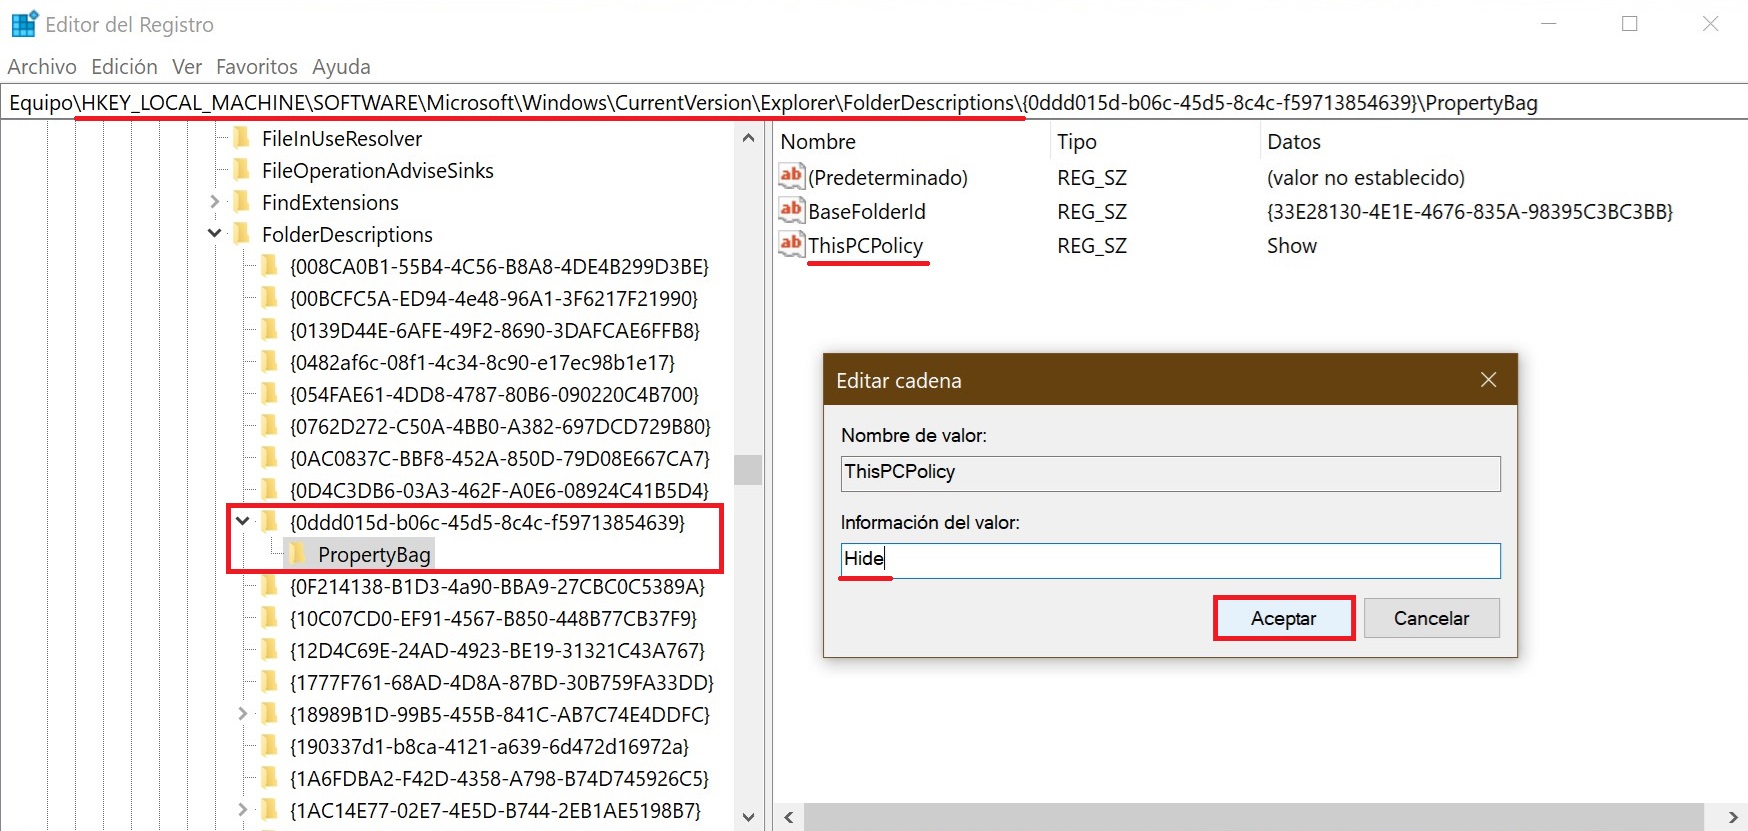
Task: Click the tree pane vertical scrollbar thumb
Action: pyautogui.click(x=748, y=470)
